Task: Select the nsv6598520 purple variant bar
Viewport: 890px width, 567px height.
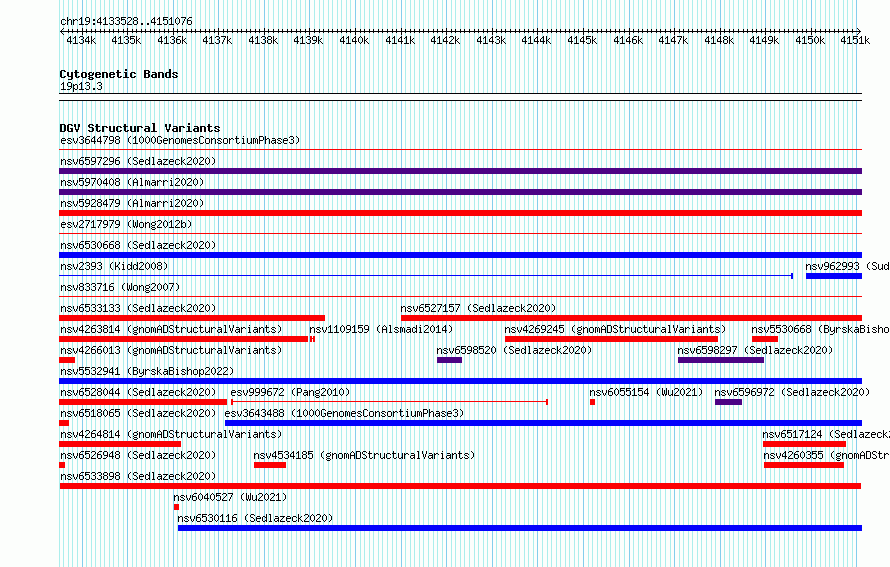Action: pyautogui.click(x=449, y=360)
